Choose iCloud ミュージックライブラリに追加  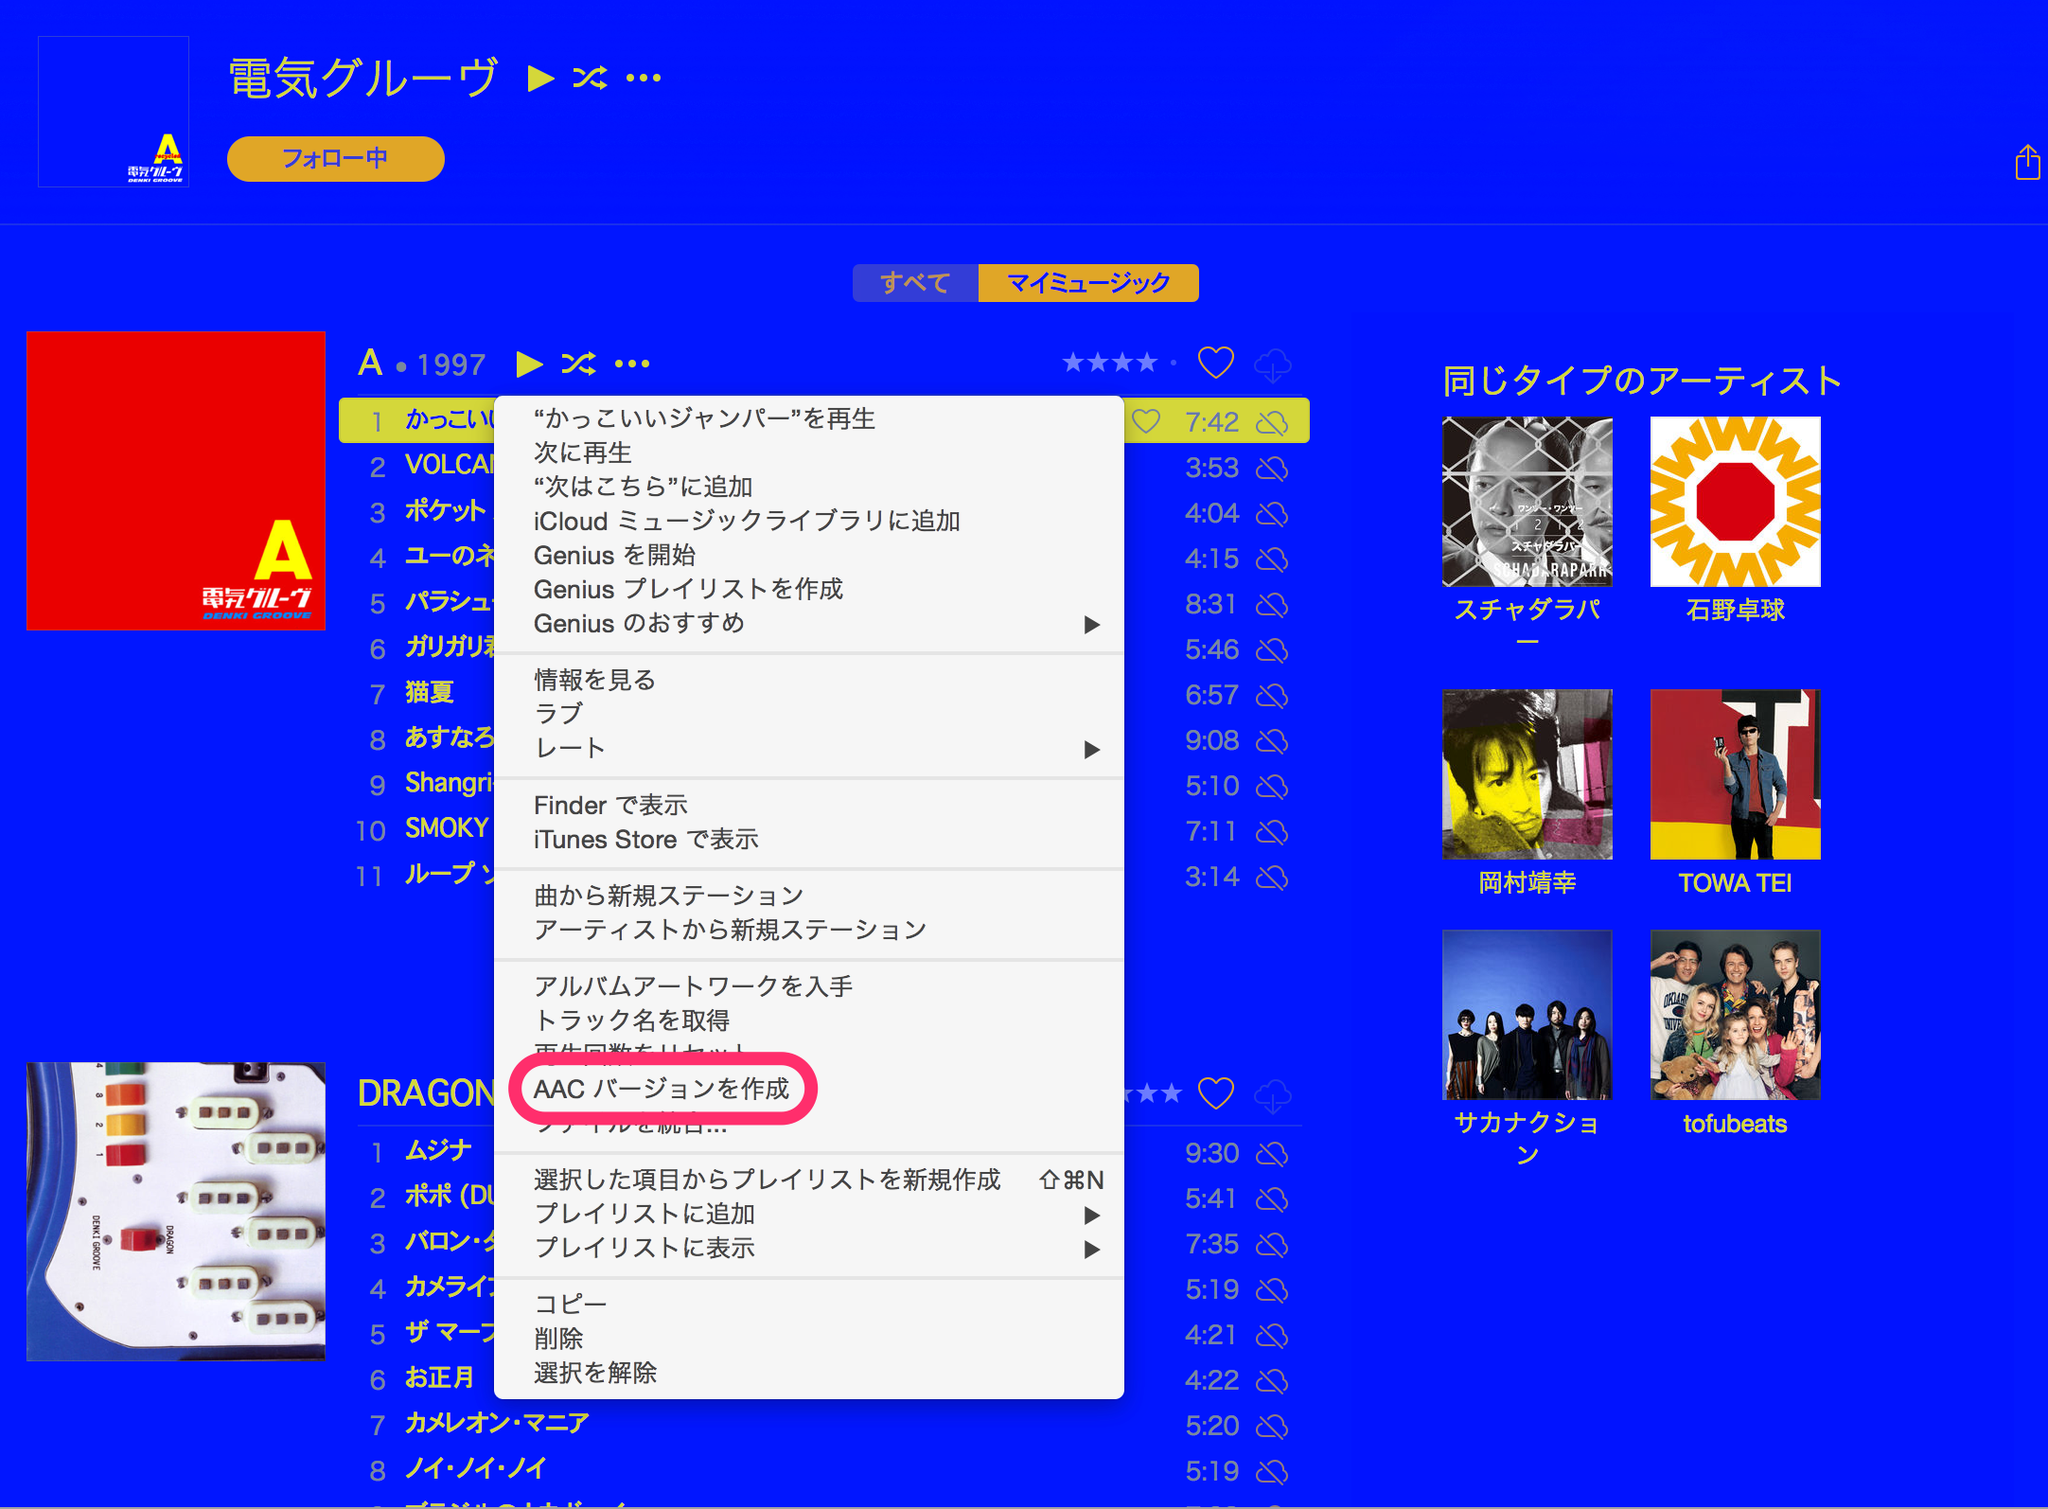809,521
